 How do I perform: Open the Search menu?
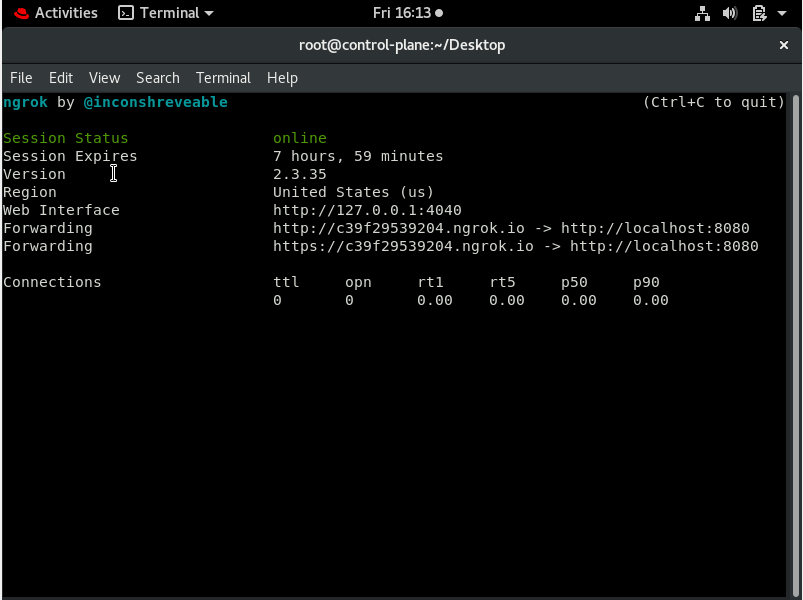(x=158, y=78)
